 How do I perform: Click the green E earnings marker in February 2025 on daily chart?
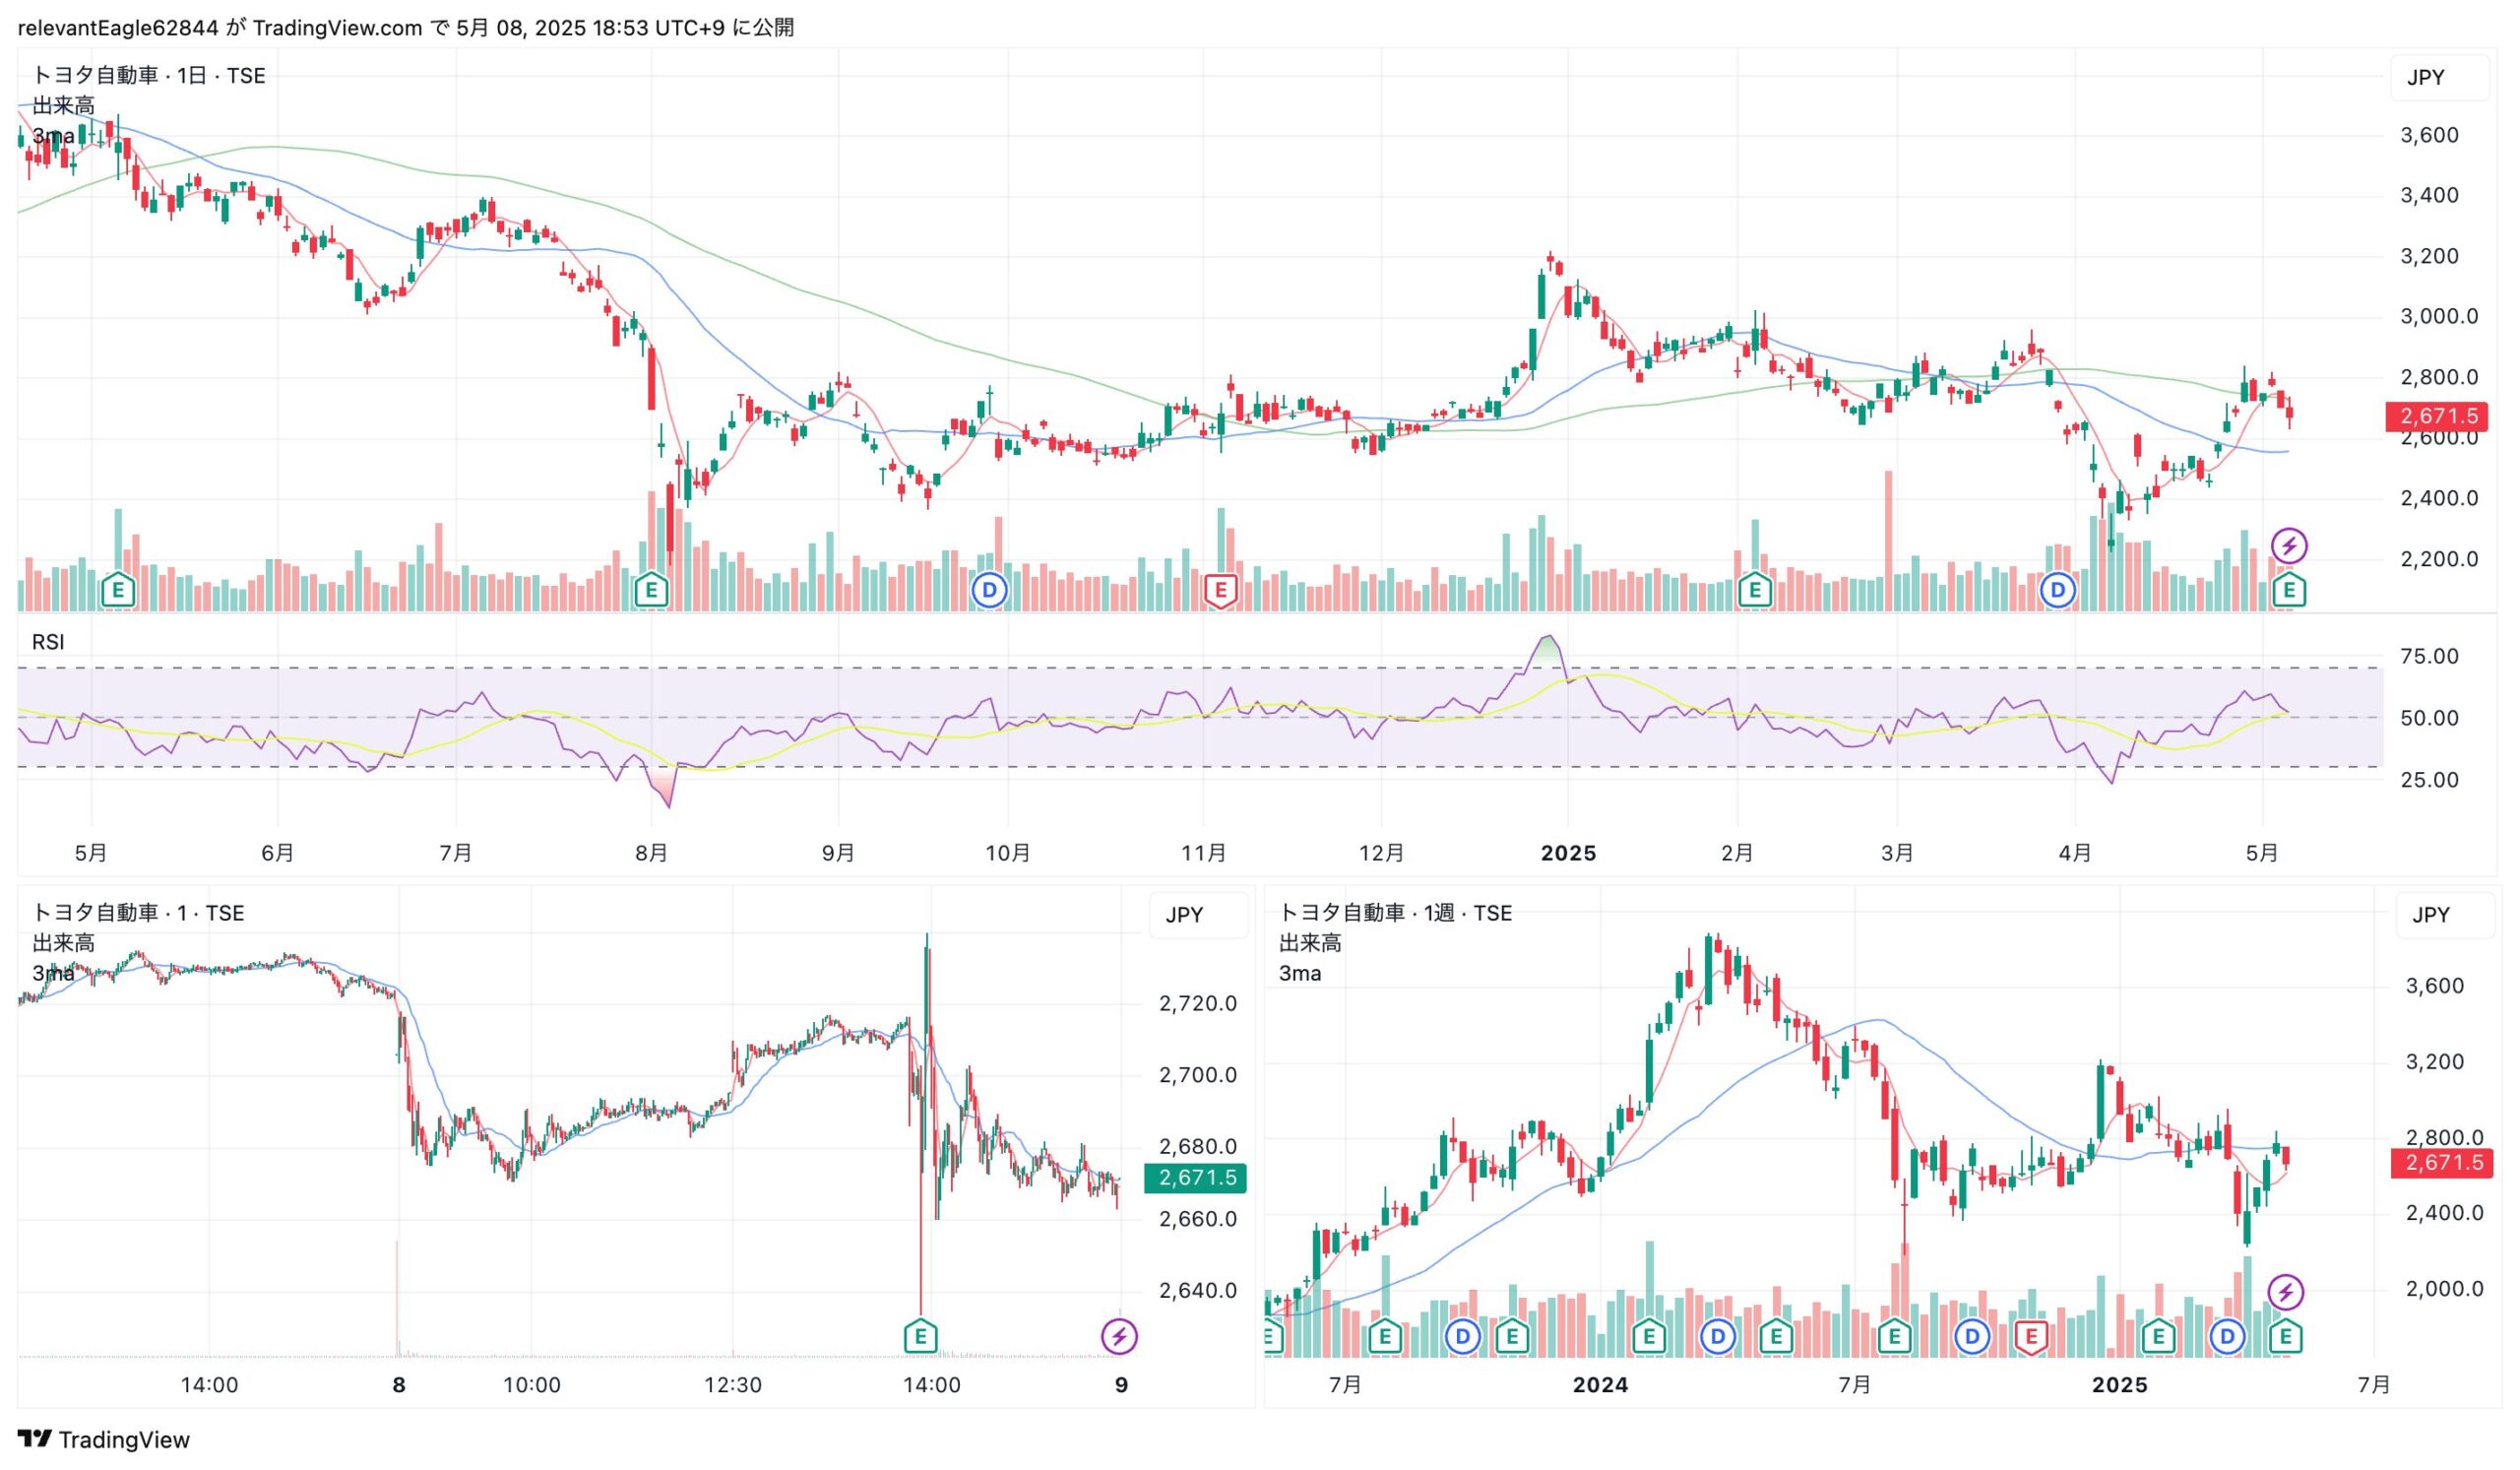click(1754, 590)
